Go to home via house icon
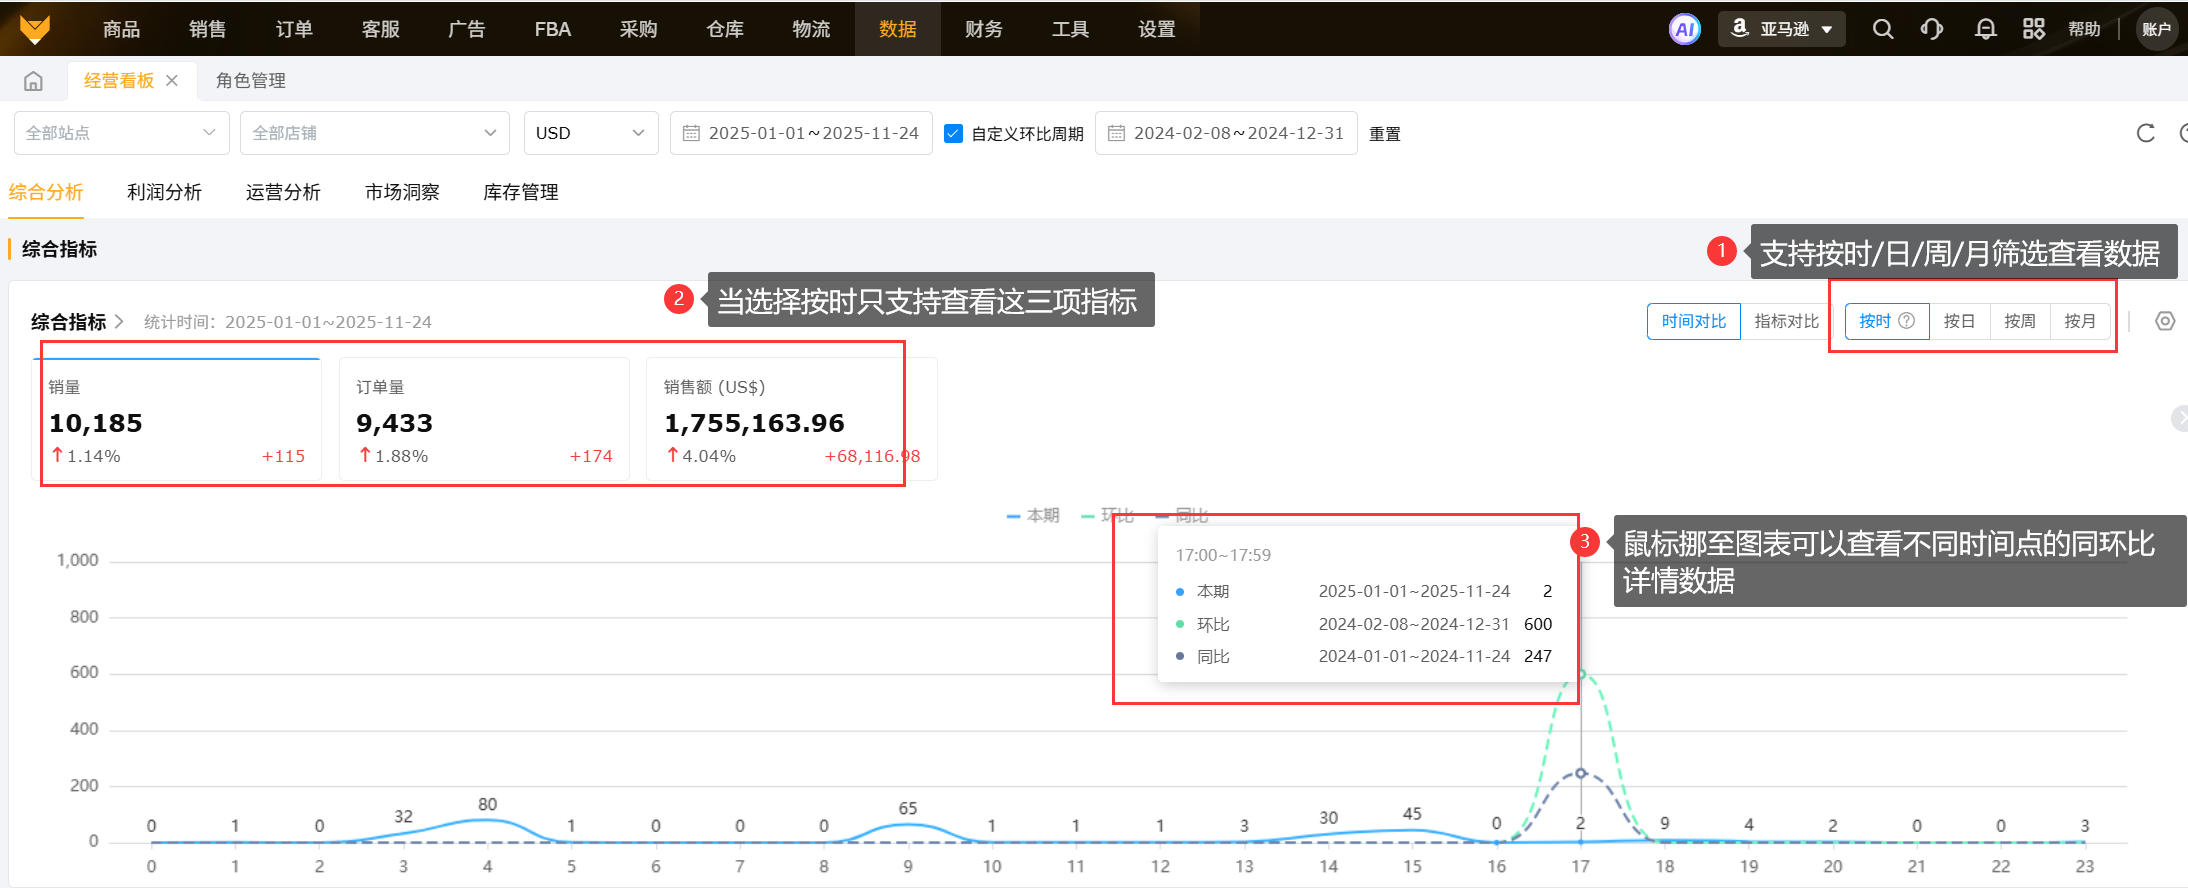The width and height of the screenshot is (2188, 888). pos(33,81)
